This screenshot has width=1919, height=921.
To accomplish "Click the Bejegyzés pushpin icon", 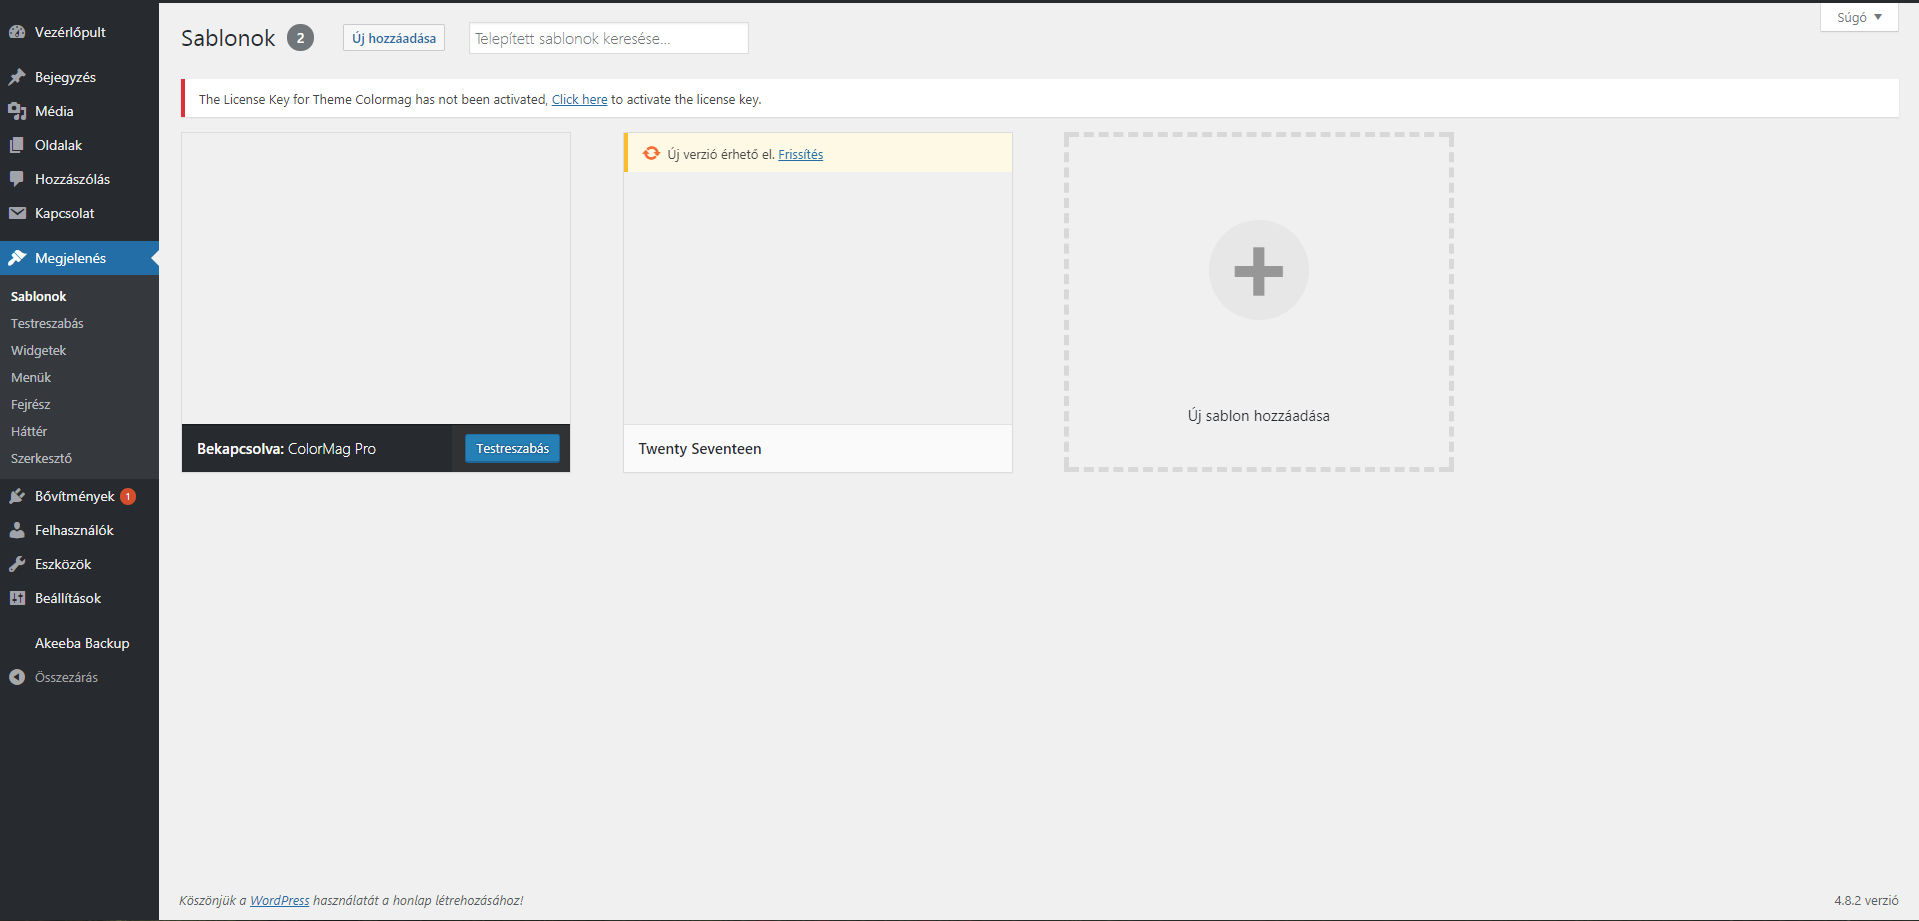I will point(17,77).
